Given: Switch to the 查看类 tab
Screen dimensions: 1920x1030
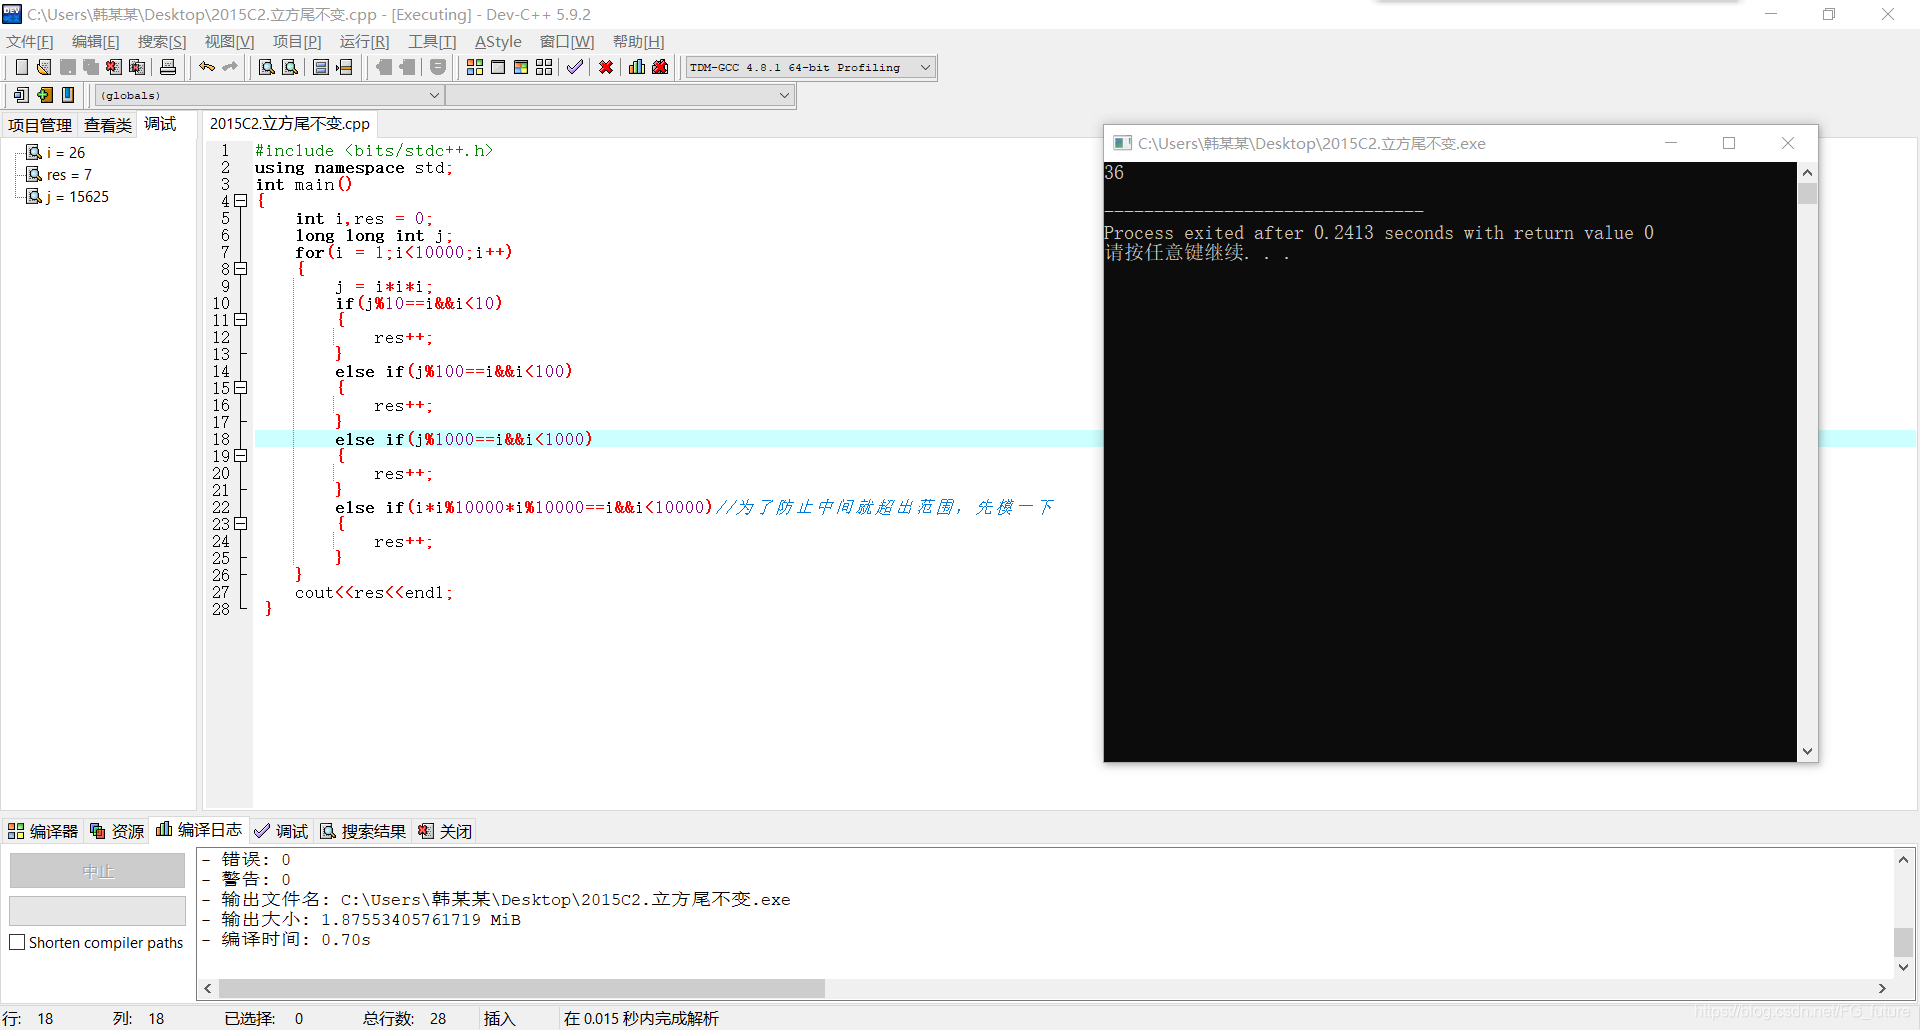Looking at the screenshot, I should tap(108, 125).
